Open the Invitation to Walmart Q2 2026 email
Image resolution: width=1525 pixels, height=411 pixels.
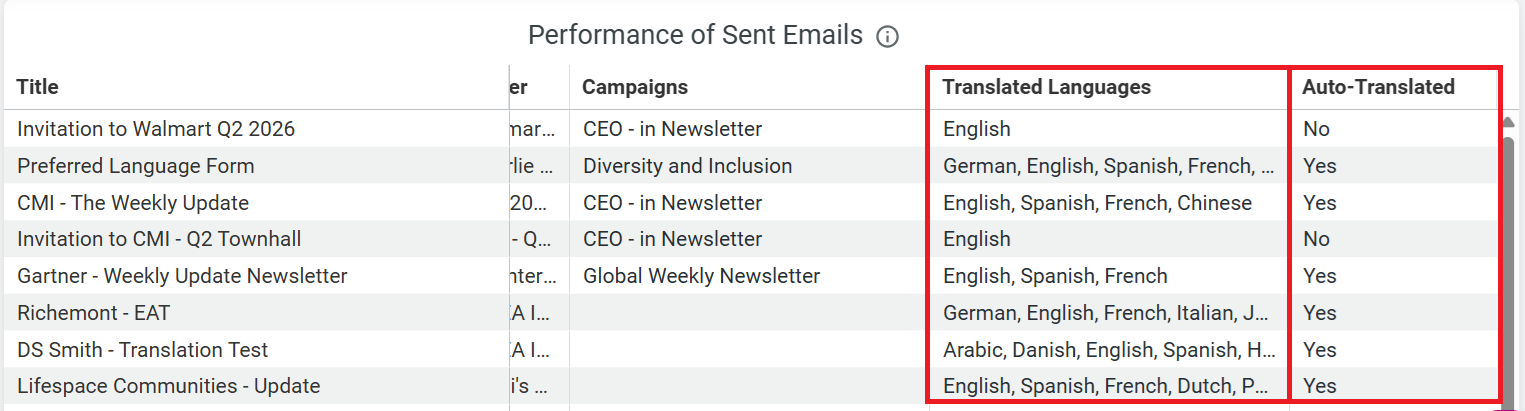click(156, 129)
